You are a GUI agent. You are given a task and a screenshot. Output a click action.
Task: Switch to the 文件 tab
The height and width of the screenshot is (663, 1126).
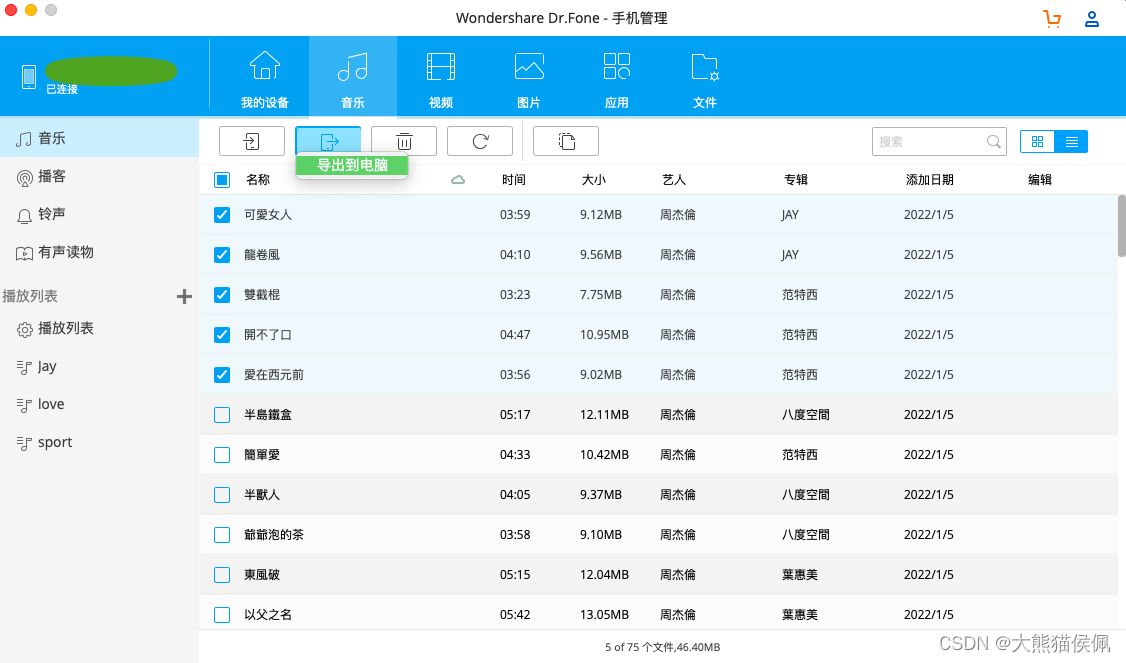pos(704,78)
